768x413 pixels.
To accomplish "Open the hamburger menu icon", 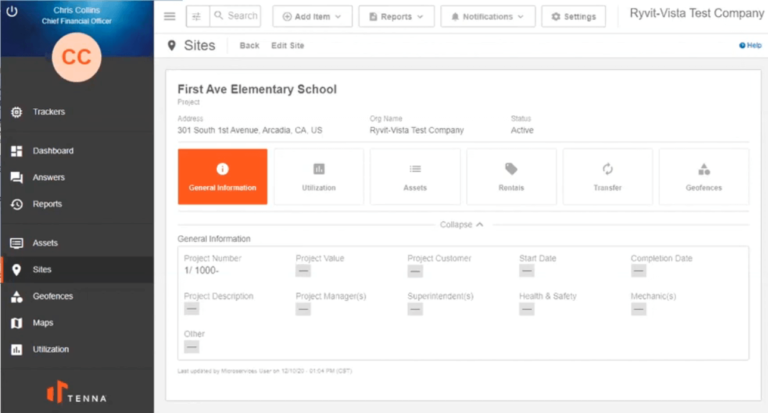I will tap(169, 17).
